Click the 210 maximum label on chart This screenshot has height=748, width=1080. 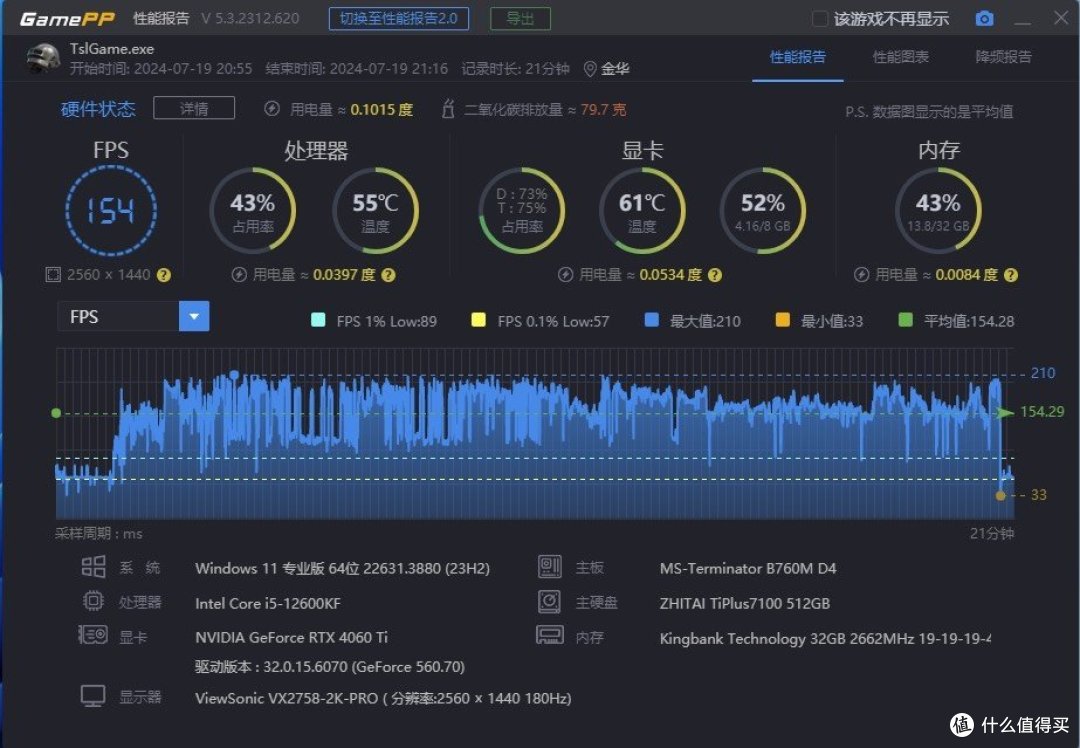1042,373
